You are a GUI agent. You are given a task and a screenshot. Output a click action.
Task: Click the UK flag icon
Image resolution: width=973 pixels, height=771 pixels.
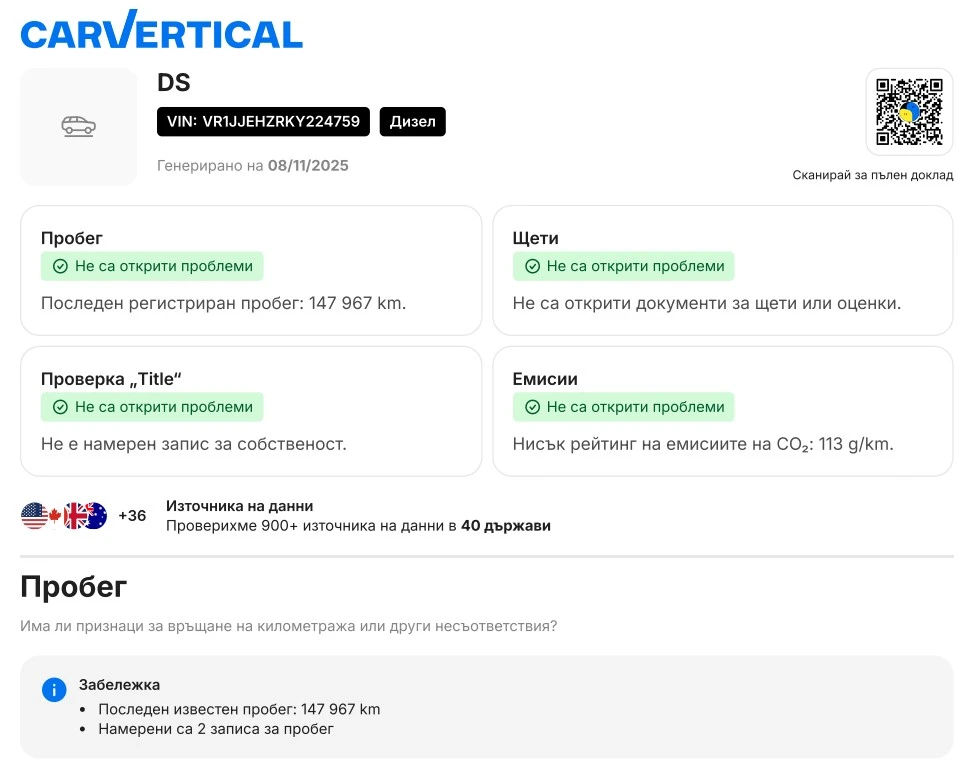click(75, 516)
